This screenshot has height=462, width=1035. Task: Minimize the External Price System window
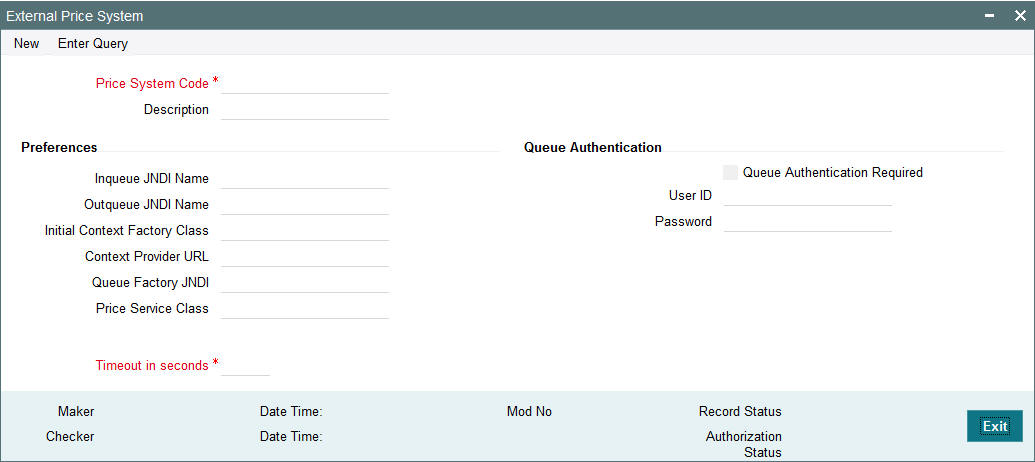[990, 16]
